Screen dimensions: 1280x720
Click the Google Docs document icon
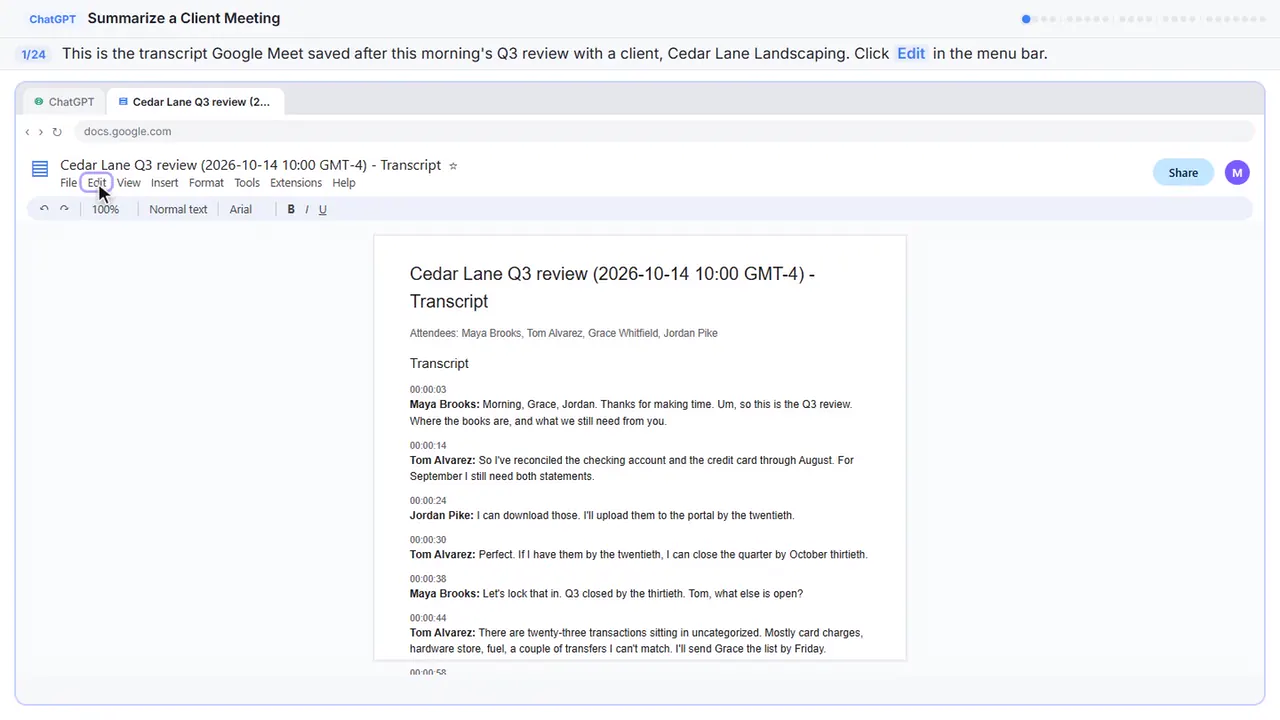pyautogui.click(x=40, y=169)
